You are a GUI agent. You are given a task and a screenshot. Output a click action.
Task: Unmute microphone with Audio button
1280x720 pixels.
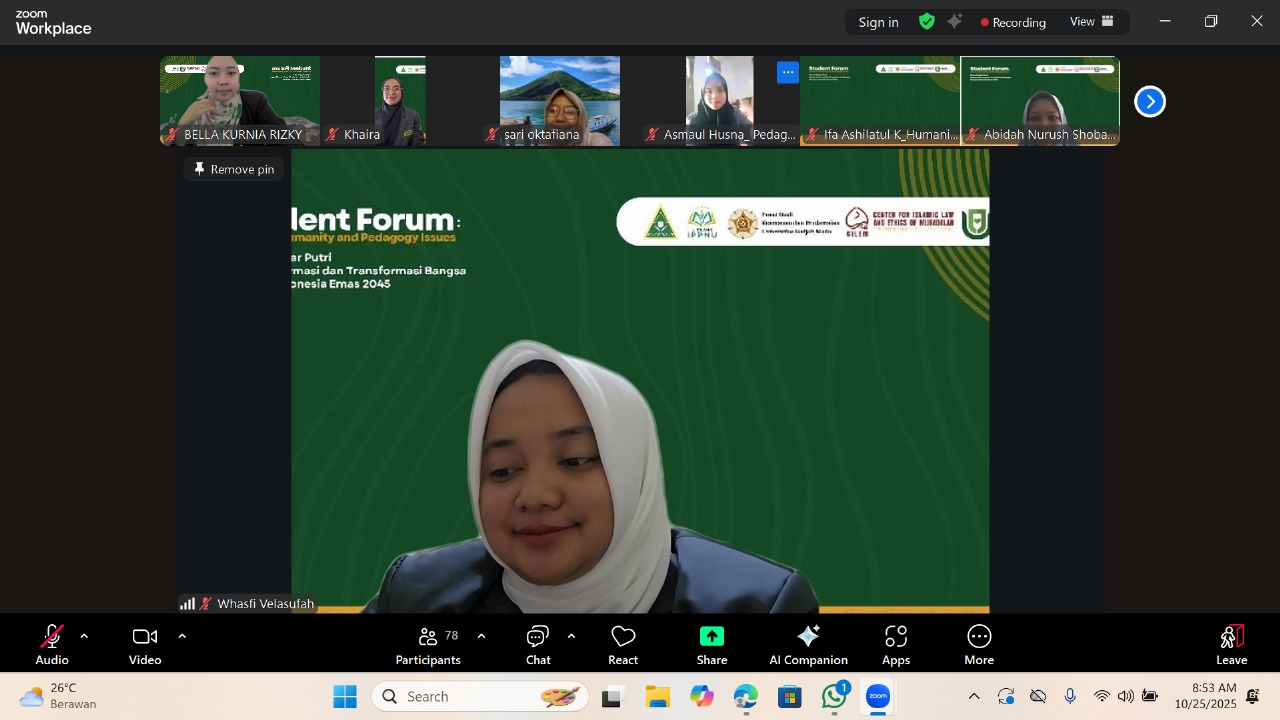pyautogui.click(x=52, y=645)
